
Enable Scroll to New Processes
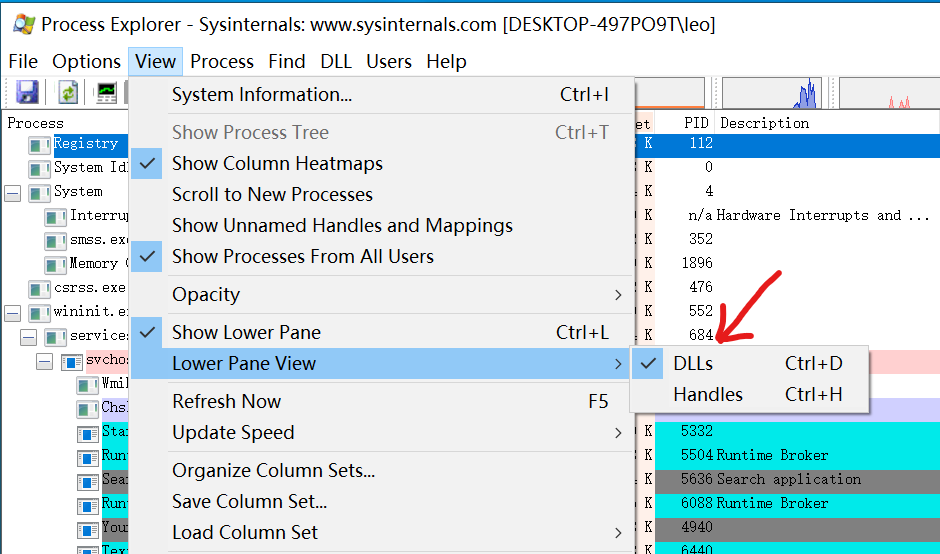(x=382, y=194)
